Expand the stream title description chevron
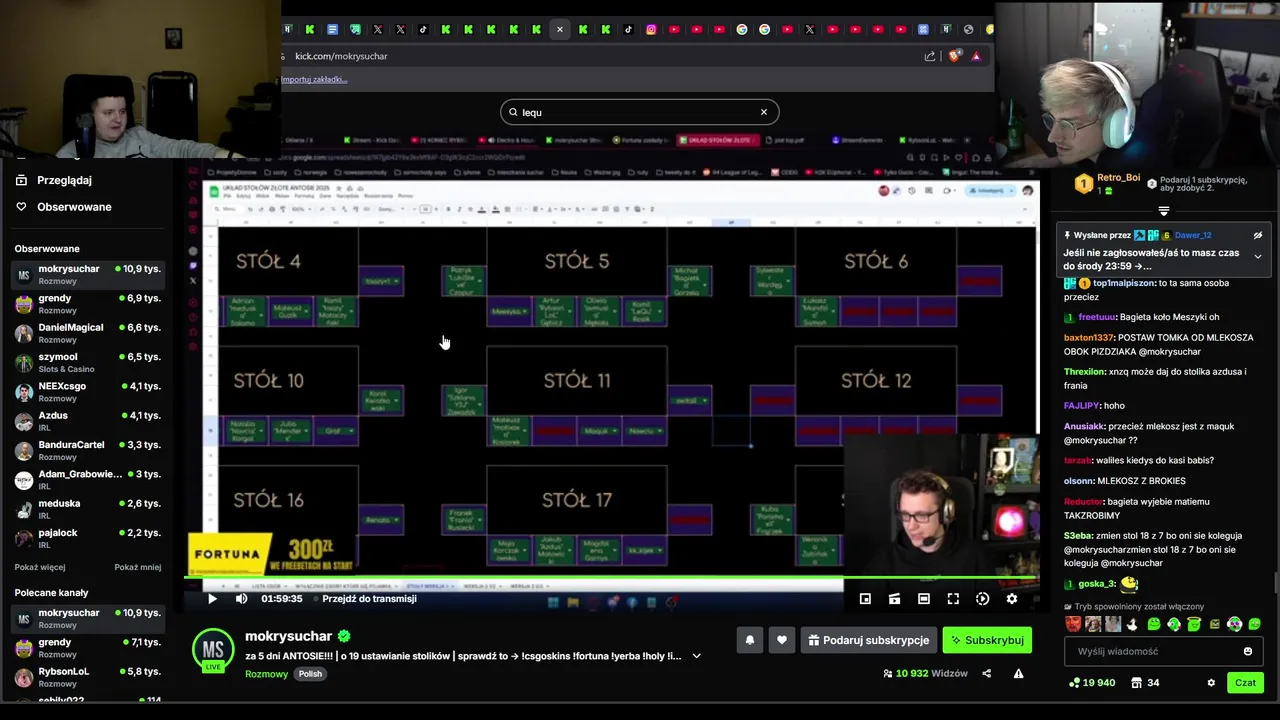1280x720 pixels. (x=696, y=656)
